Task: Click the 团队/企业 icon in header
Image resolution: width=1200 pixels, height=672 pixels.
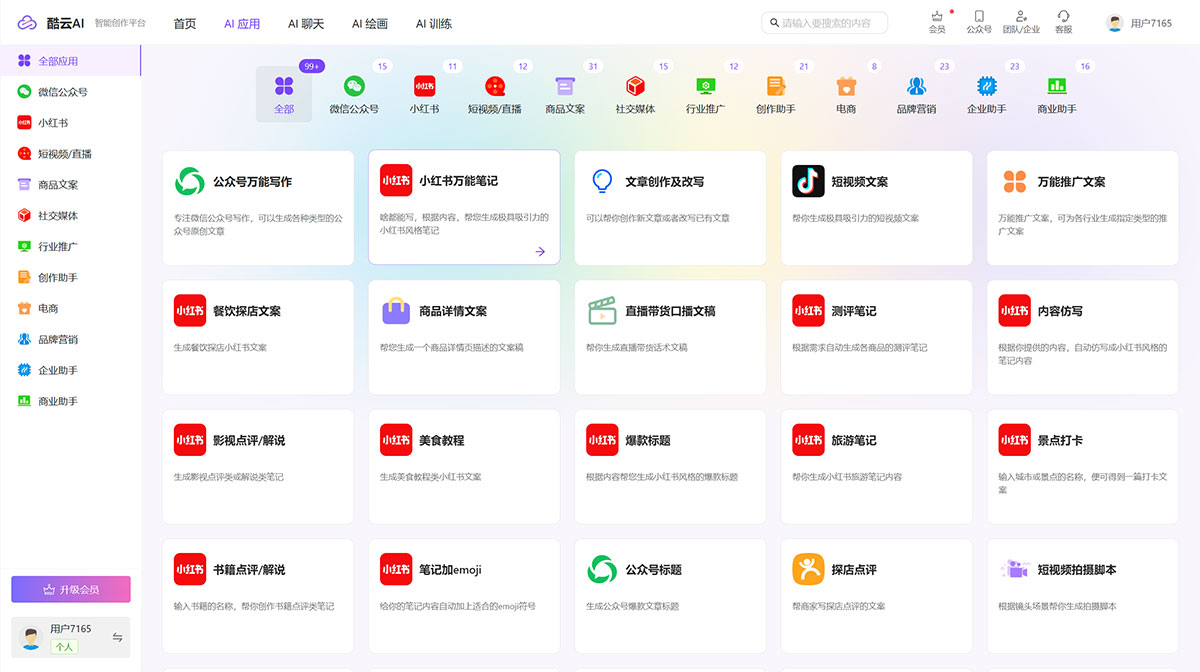Action: click(x=1020, y=17)
